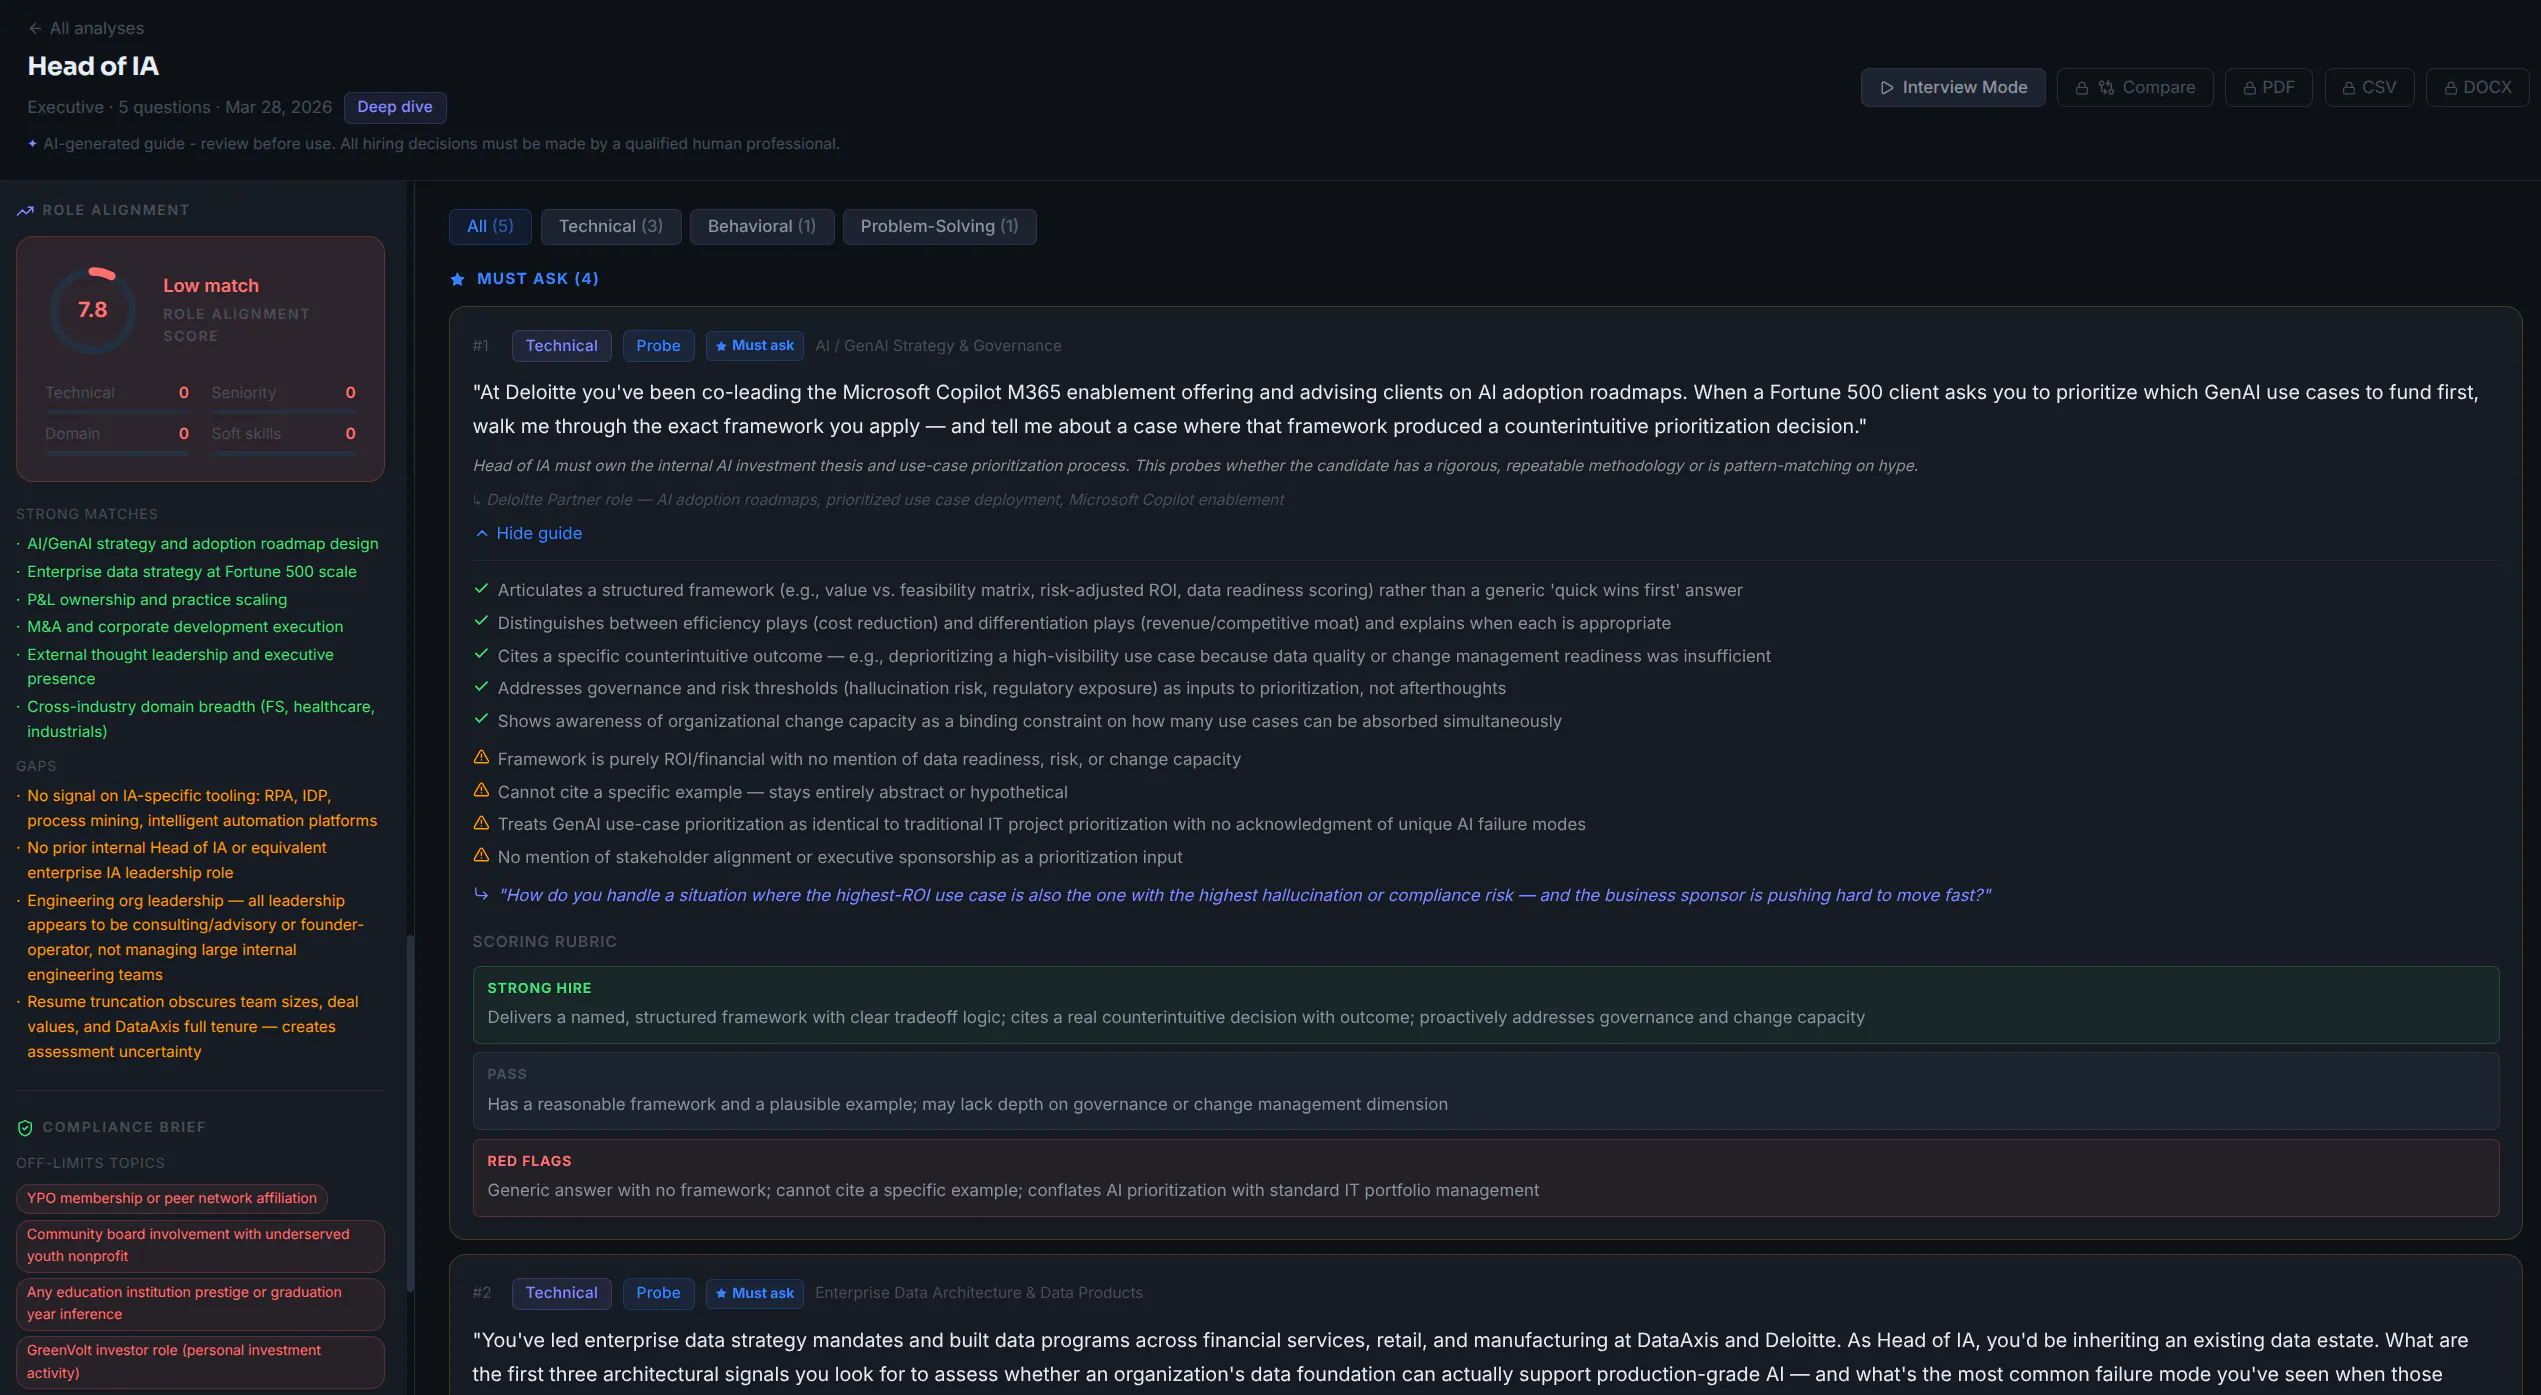The image size is (2541, 1395).
Task: Click the warning icon beside 'Cannot cite a specific example'
Action: click(481, 790)
